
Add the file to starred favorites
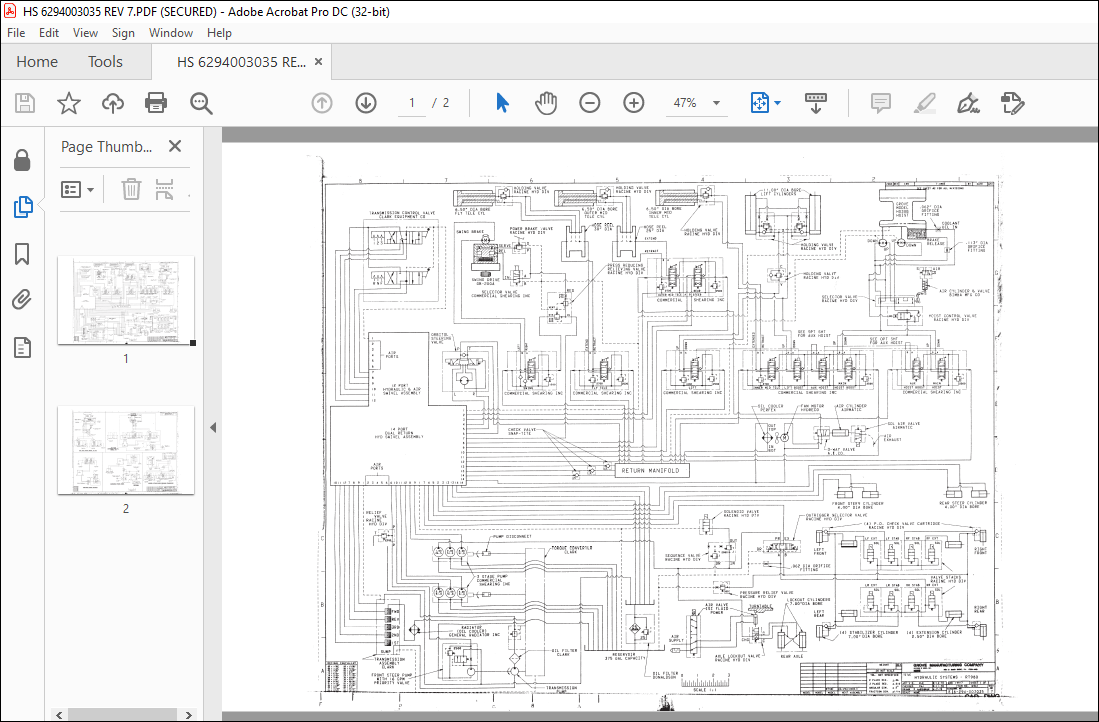[x=69, y=103]
